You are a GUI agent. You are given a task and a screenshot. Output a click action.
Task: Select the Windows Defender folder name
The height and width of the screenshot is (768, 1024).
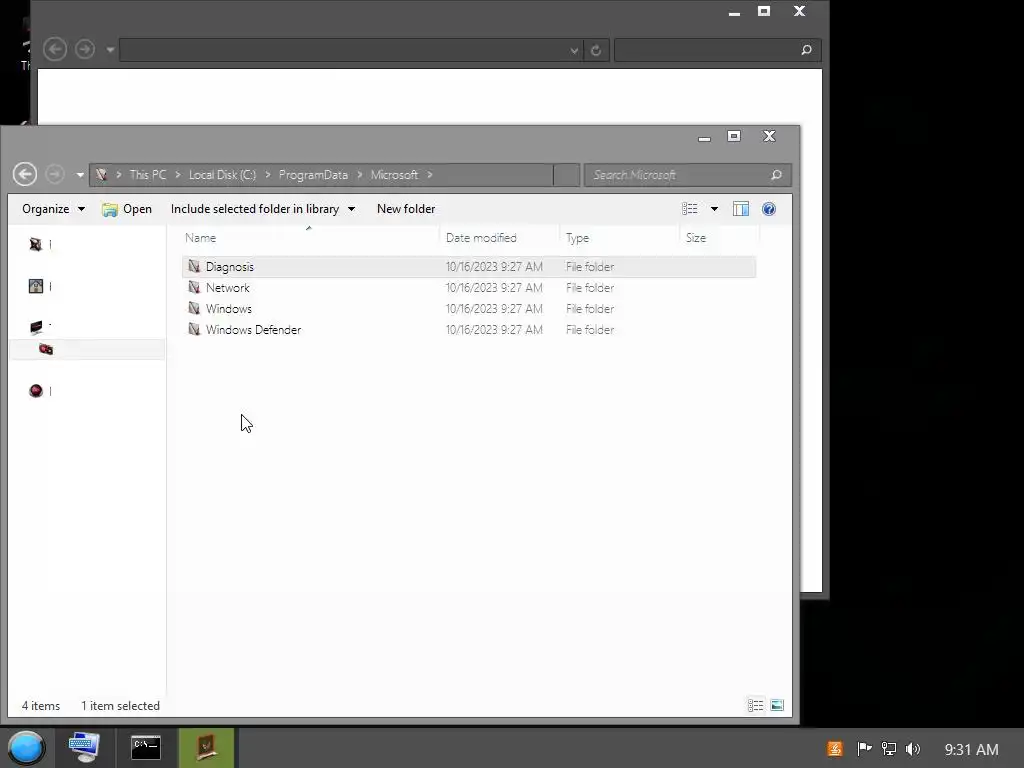coord(253,330)
